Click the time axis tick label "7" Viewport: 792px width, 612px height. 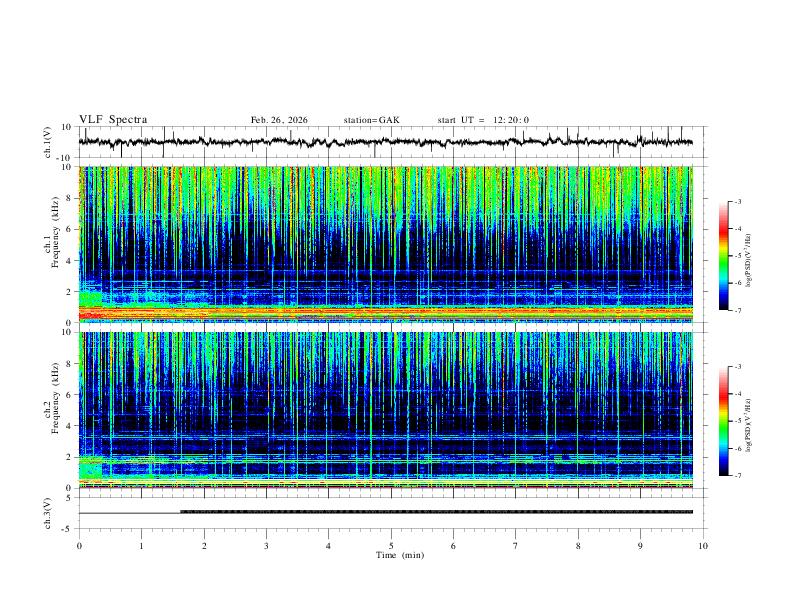pos(516,546)
